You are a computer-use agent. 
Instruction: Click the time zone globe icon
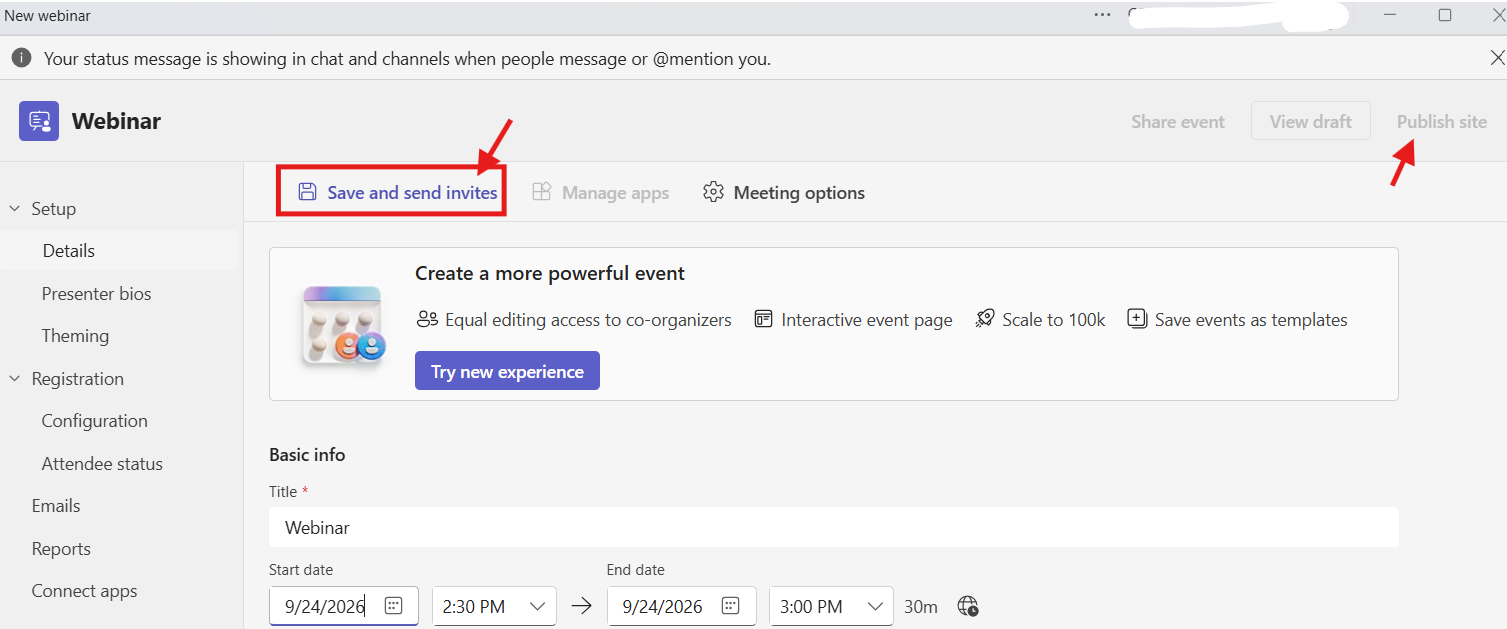click(x=967, y=606)
